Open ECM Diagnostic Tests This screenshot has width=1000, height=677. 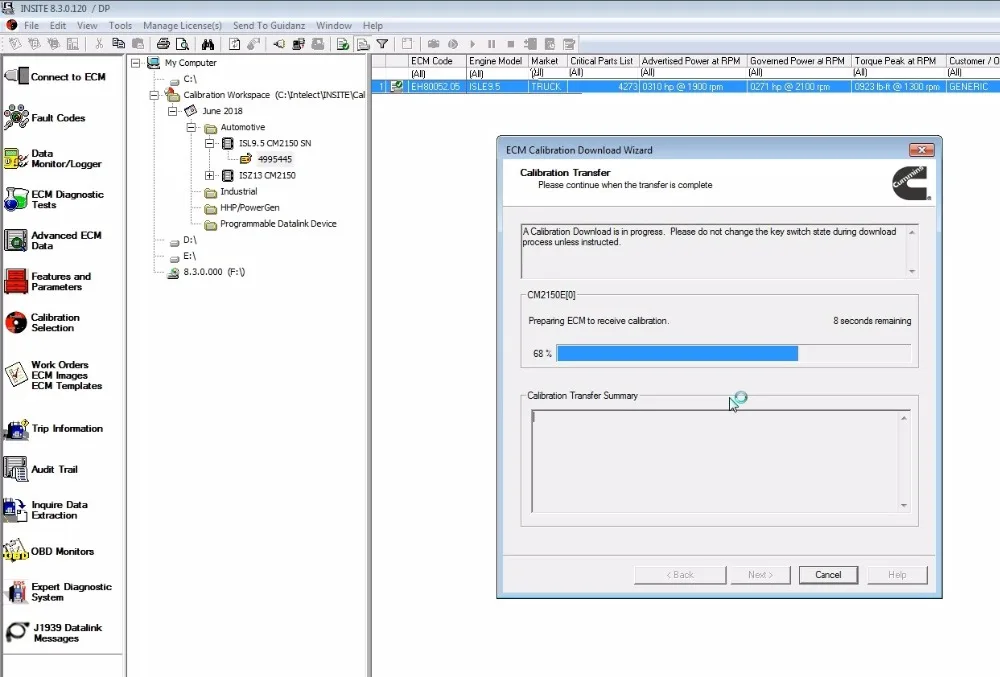[x=54, y=200]
